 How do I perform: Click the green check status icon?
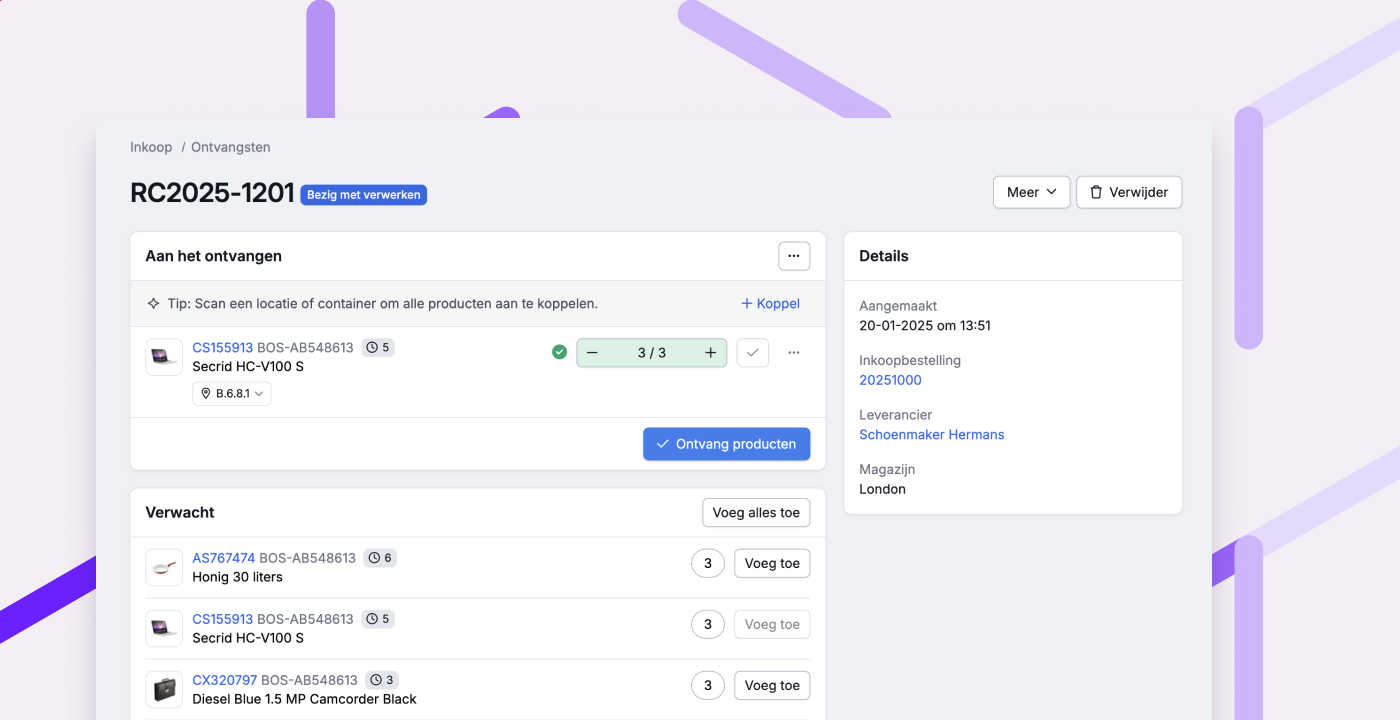point(560,352)
